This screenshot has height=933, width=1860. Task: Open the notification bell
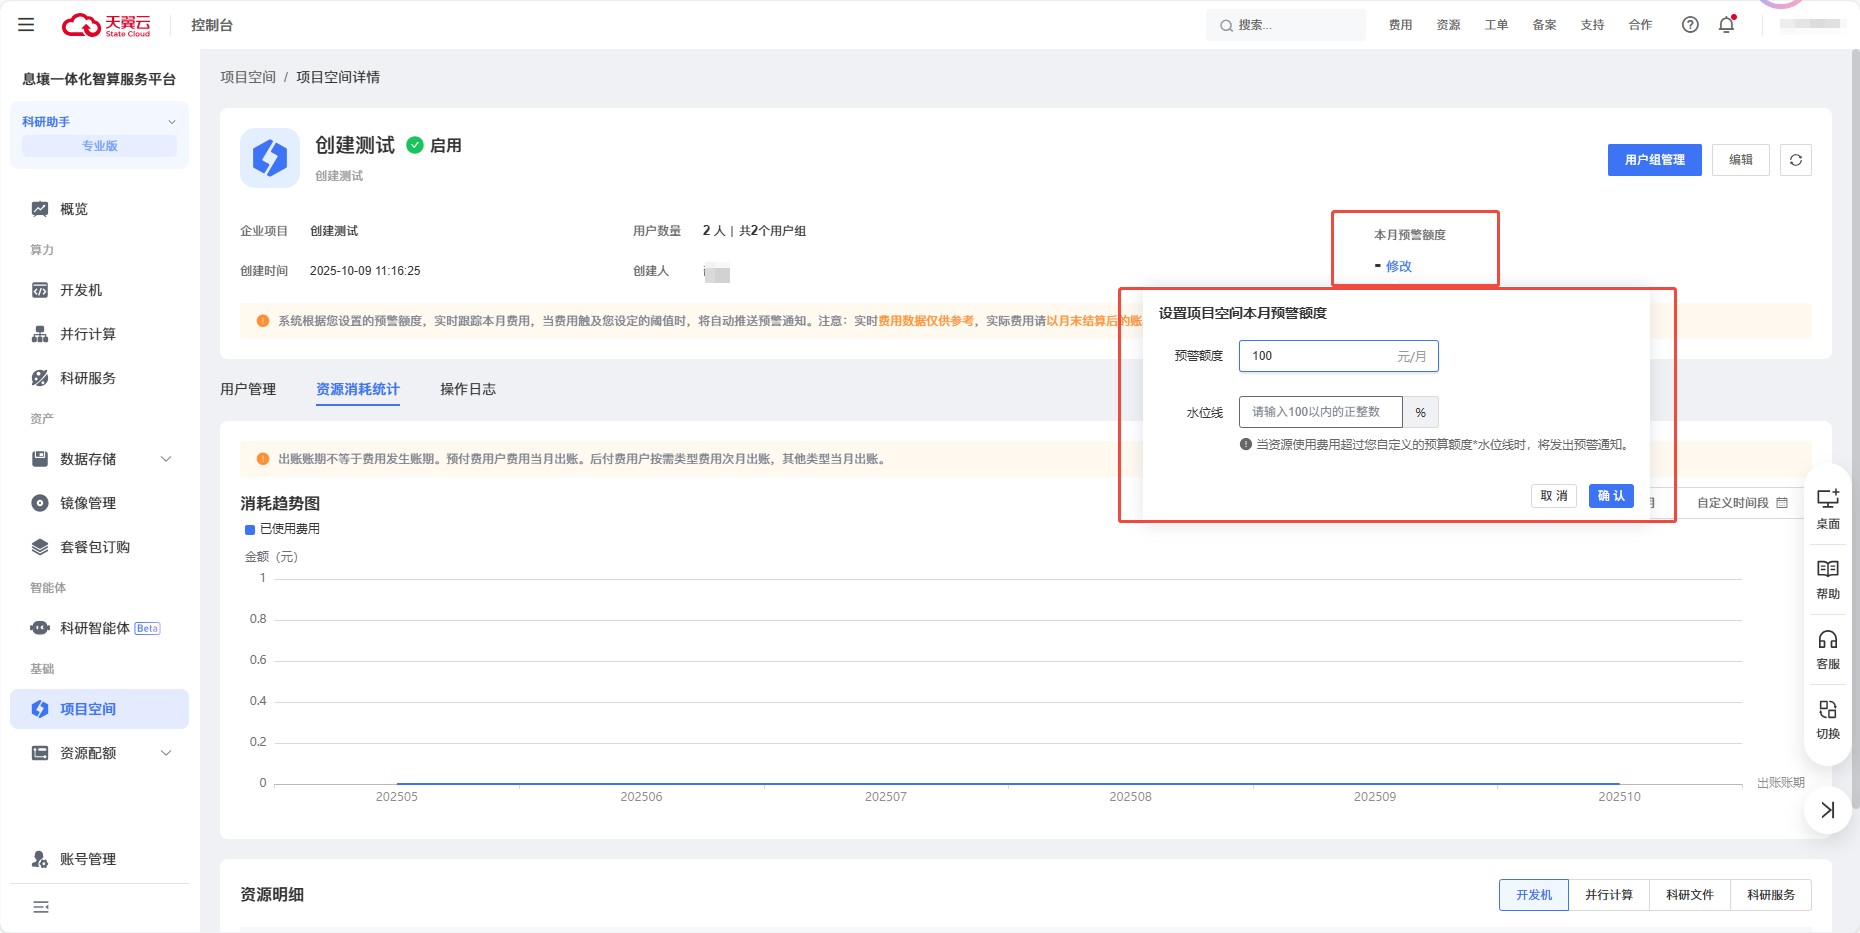pos(1726,25)
